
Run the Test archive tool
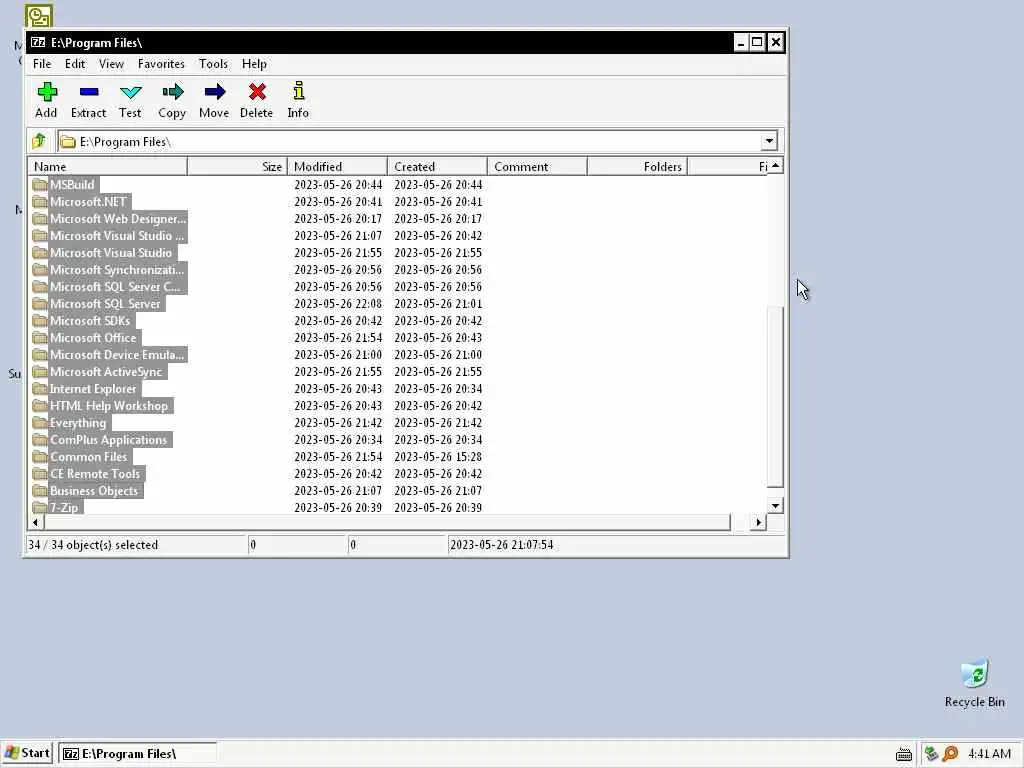point(131,92)
